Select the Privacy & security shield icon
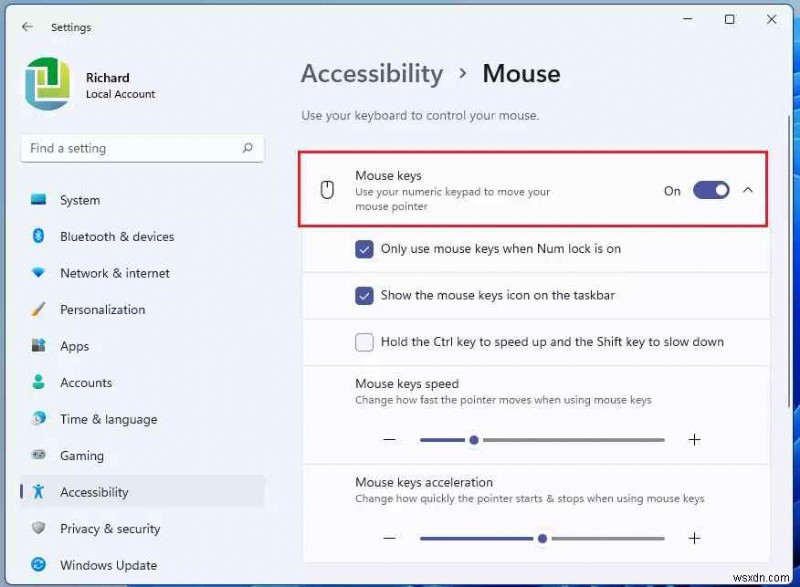 (x=39, y=529)
